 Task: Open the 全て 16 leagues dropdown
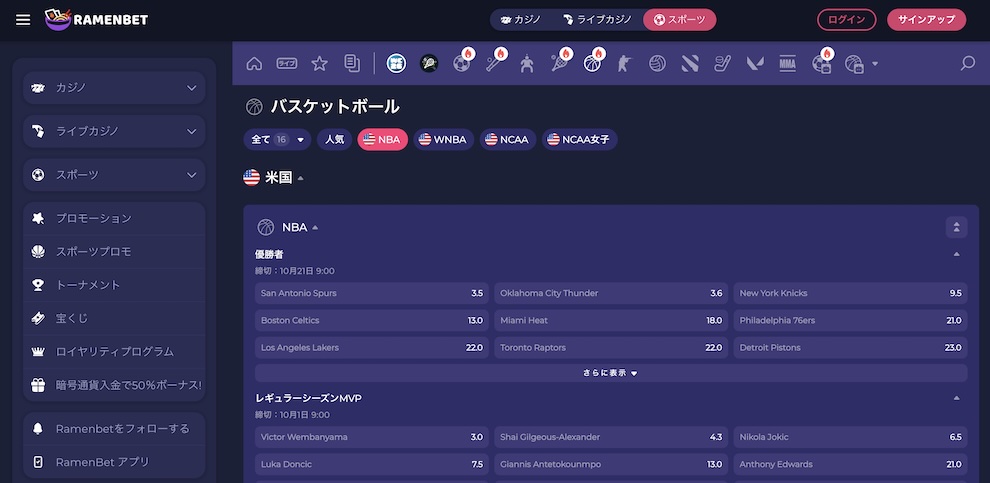[277, 140]
